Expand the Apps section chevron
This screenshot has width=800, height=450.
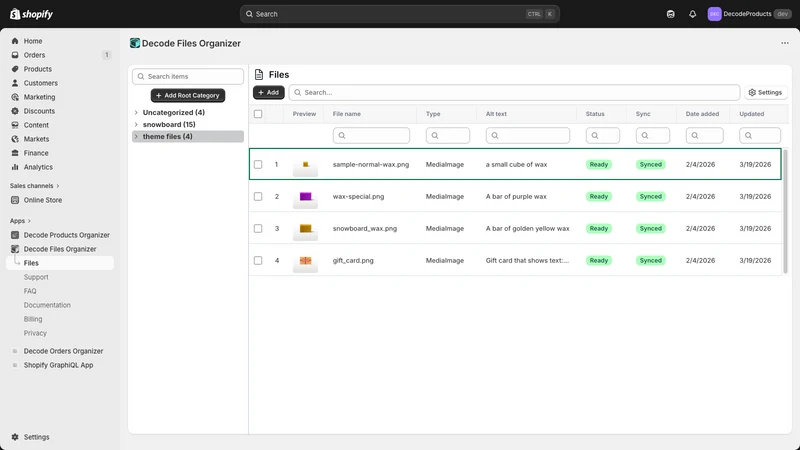click(29, 221)
